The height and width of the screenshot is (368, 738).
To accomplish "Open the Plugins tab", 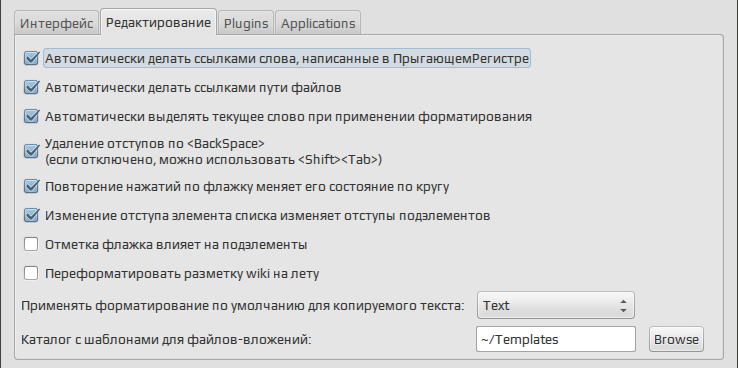I will point(246,24).
